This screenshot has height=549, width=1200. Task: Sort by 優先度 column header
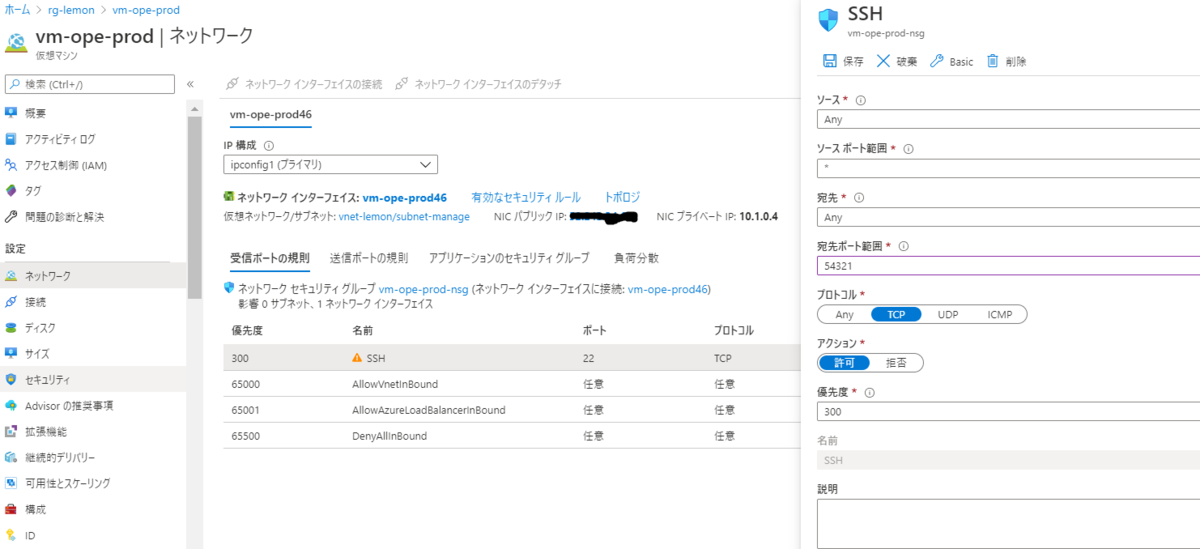247,330
